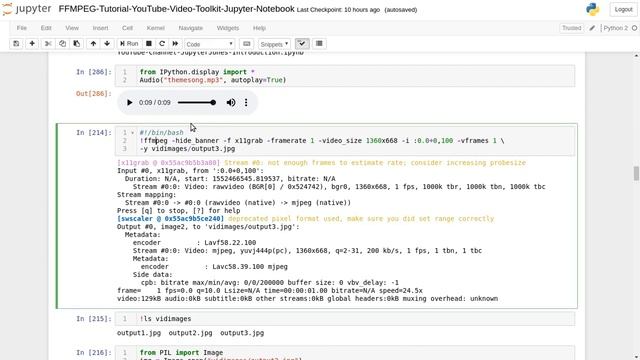Viewport: 640px width, 360px height.
Task: Interrupt the kernel stop icon
Action: pyautogui.click(x=149, y=44)
